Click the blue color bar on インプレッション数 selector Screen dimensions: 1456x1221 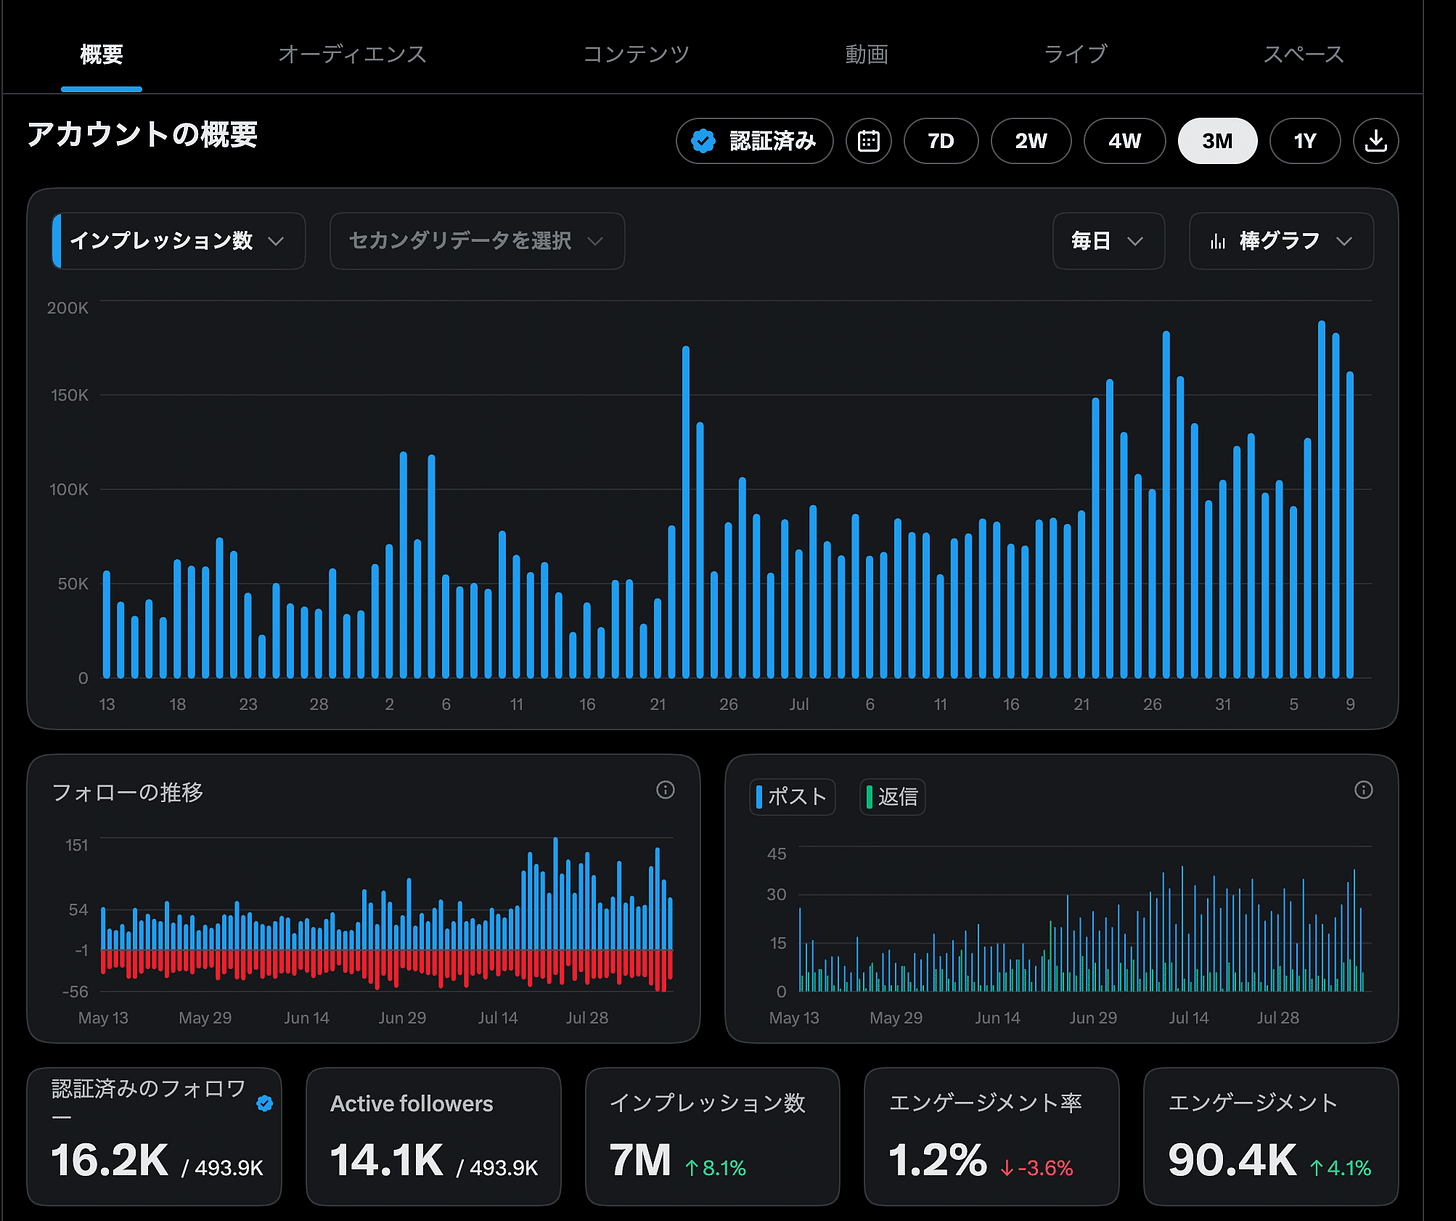57,241
